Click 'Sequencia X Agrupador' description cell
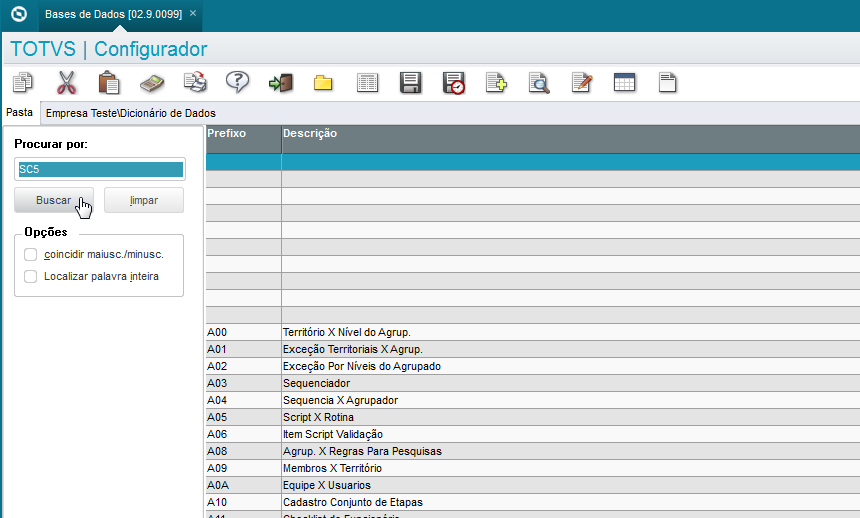860x518 pixels. click(341, 401)
